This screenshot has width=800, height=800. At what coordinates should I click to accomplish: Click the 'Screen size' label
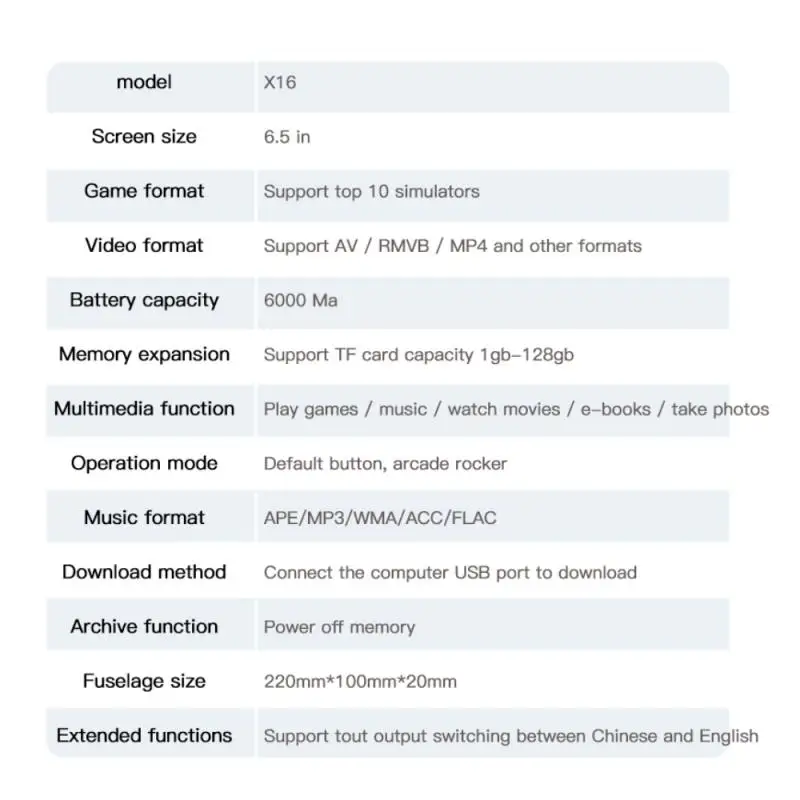[144, 137]
